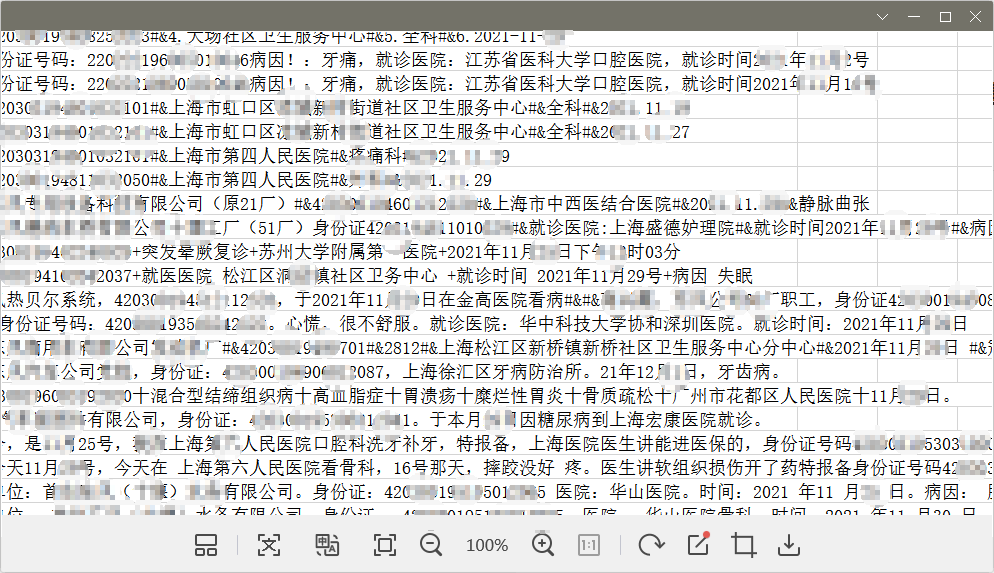The width and height of the screenshot is (994, 573).
Task: Click text '上海宏康医院就诊'
Action: click(x=680, y=420)
